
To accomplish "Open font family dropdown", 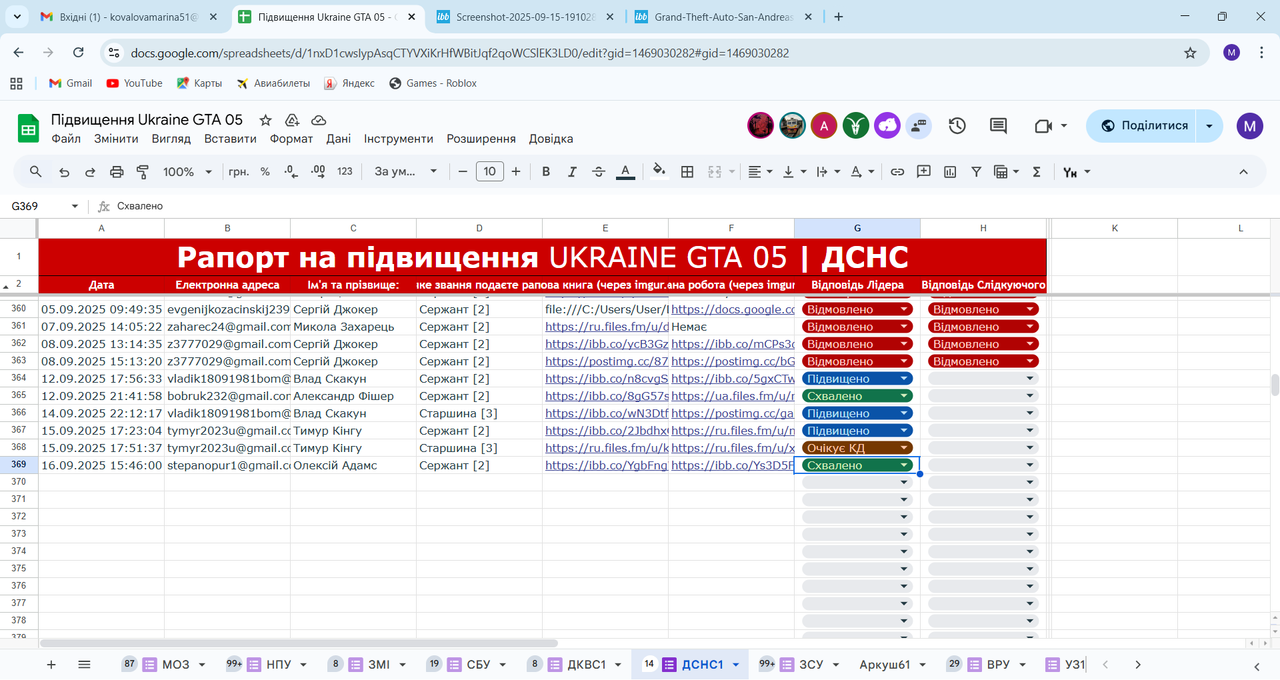I will [x=405, y=172].
